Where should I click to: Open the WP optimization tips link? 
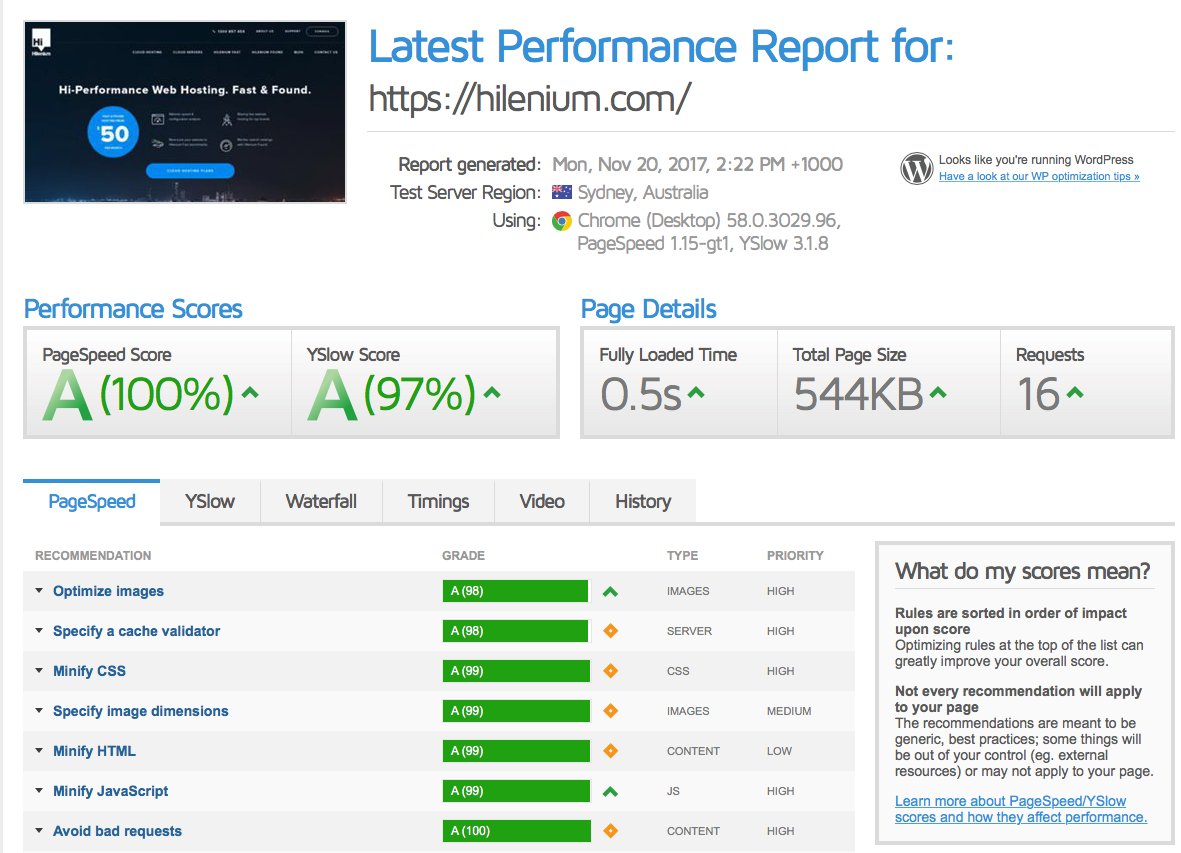(1039, 176)
